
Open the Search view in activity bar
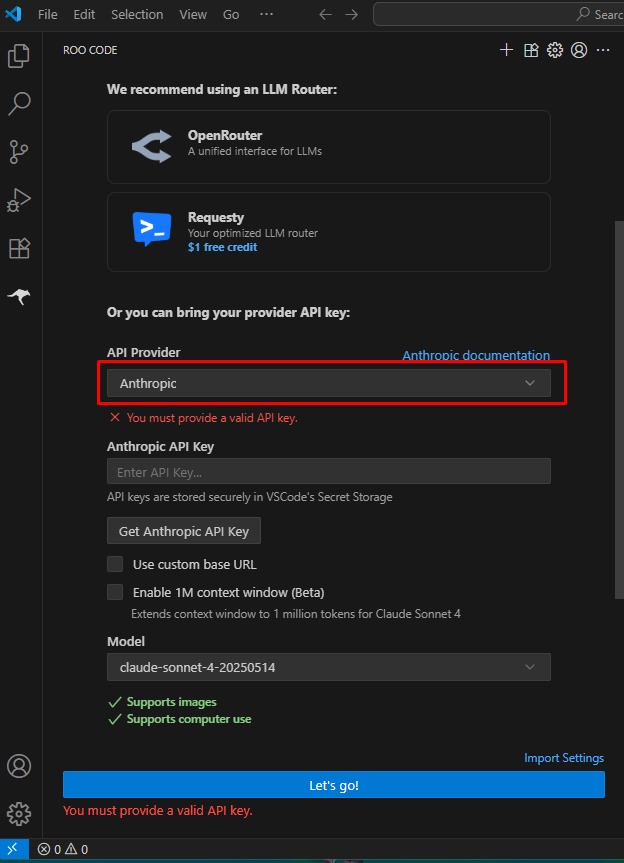coord(19,104)
